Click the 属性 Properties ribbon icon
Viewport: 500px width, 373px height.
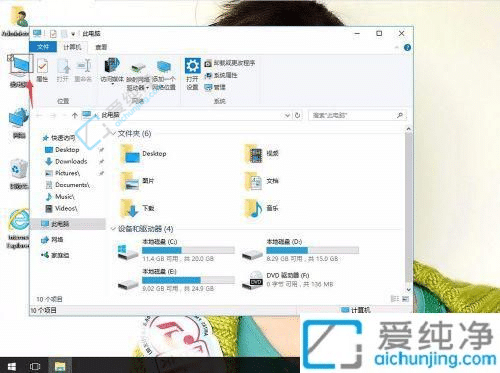(42, 70)
